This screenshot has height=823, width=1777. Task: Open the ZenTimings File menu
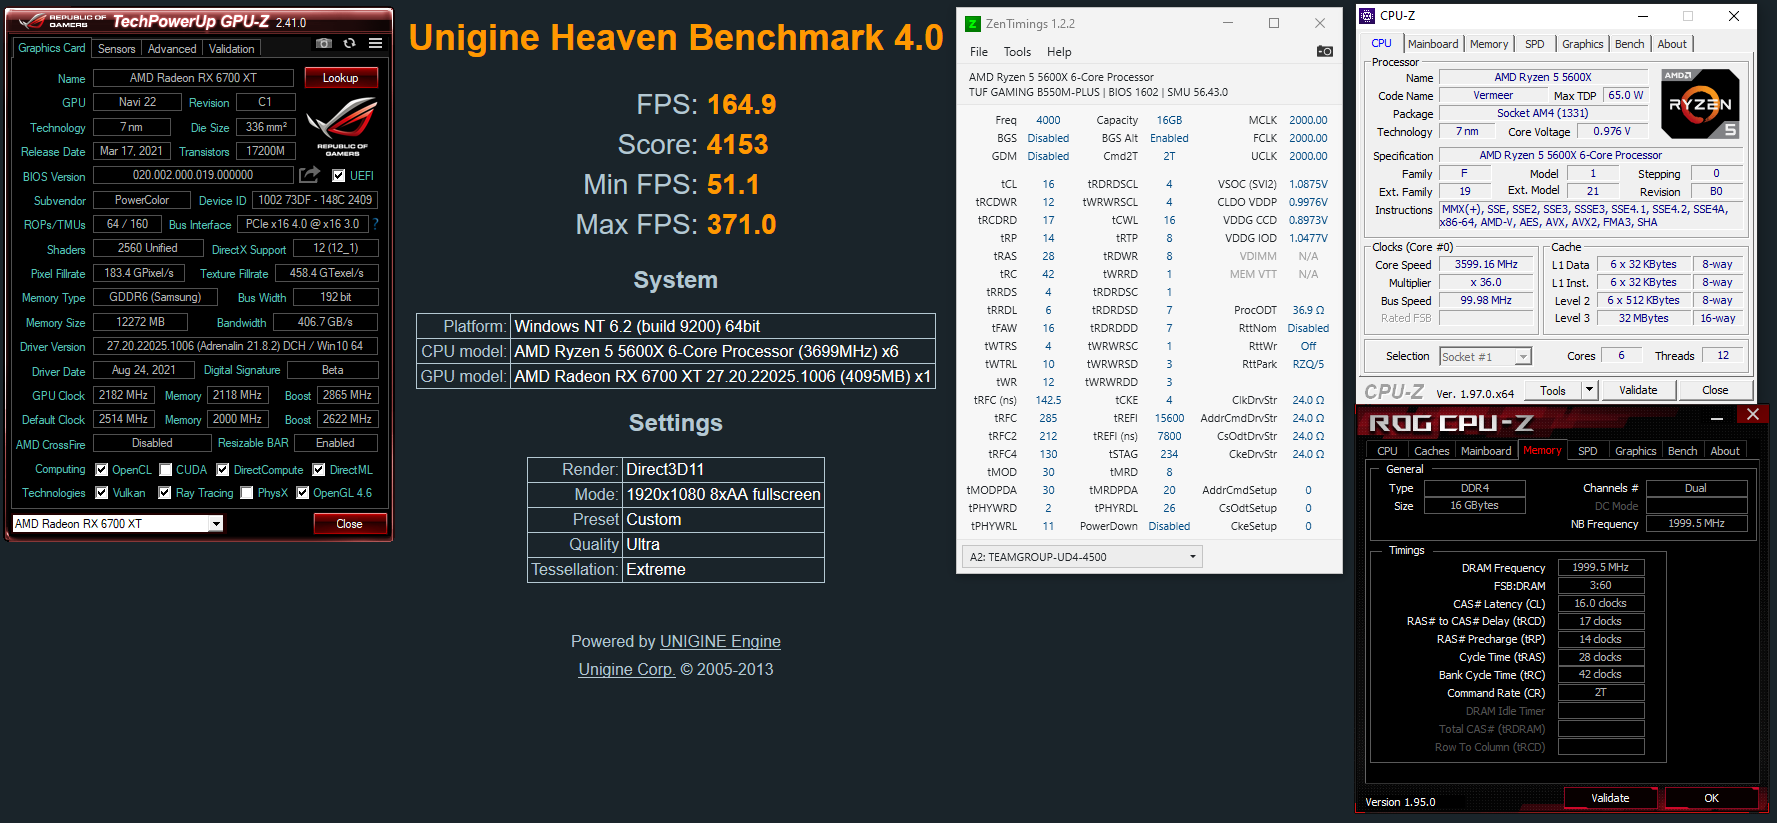tap(979, 52)
